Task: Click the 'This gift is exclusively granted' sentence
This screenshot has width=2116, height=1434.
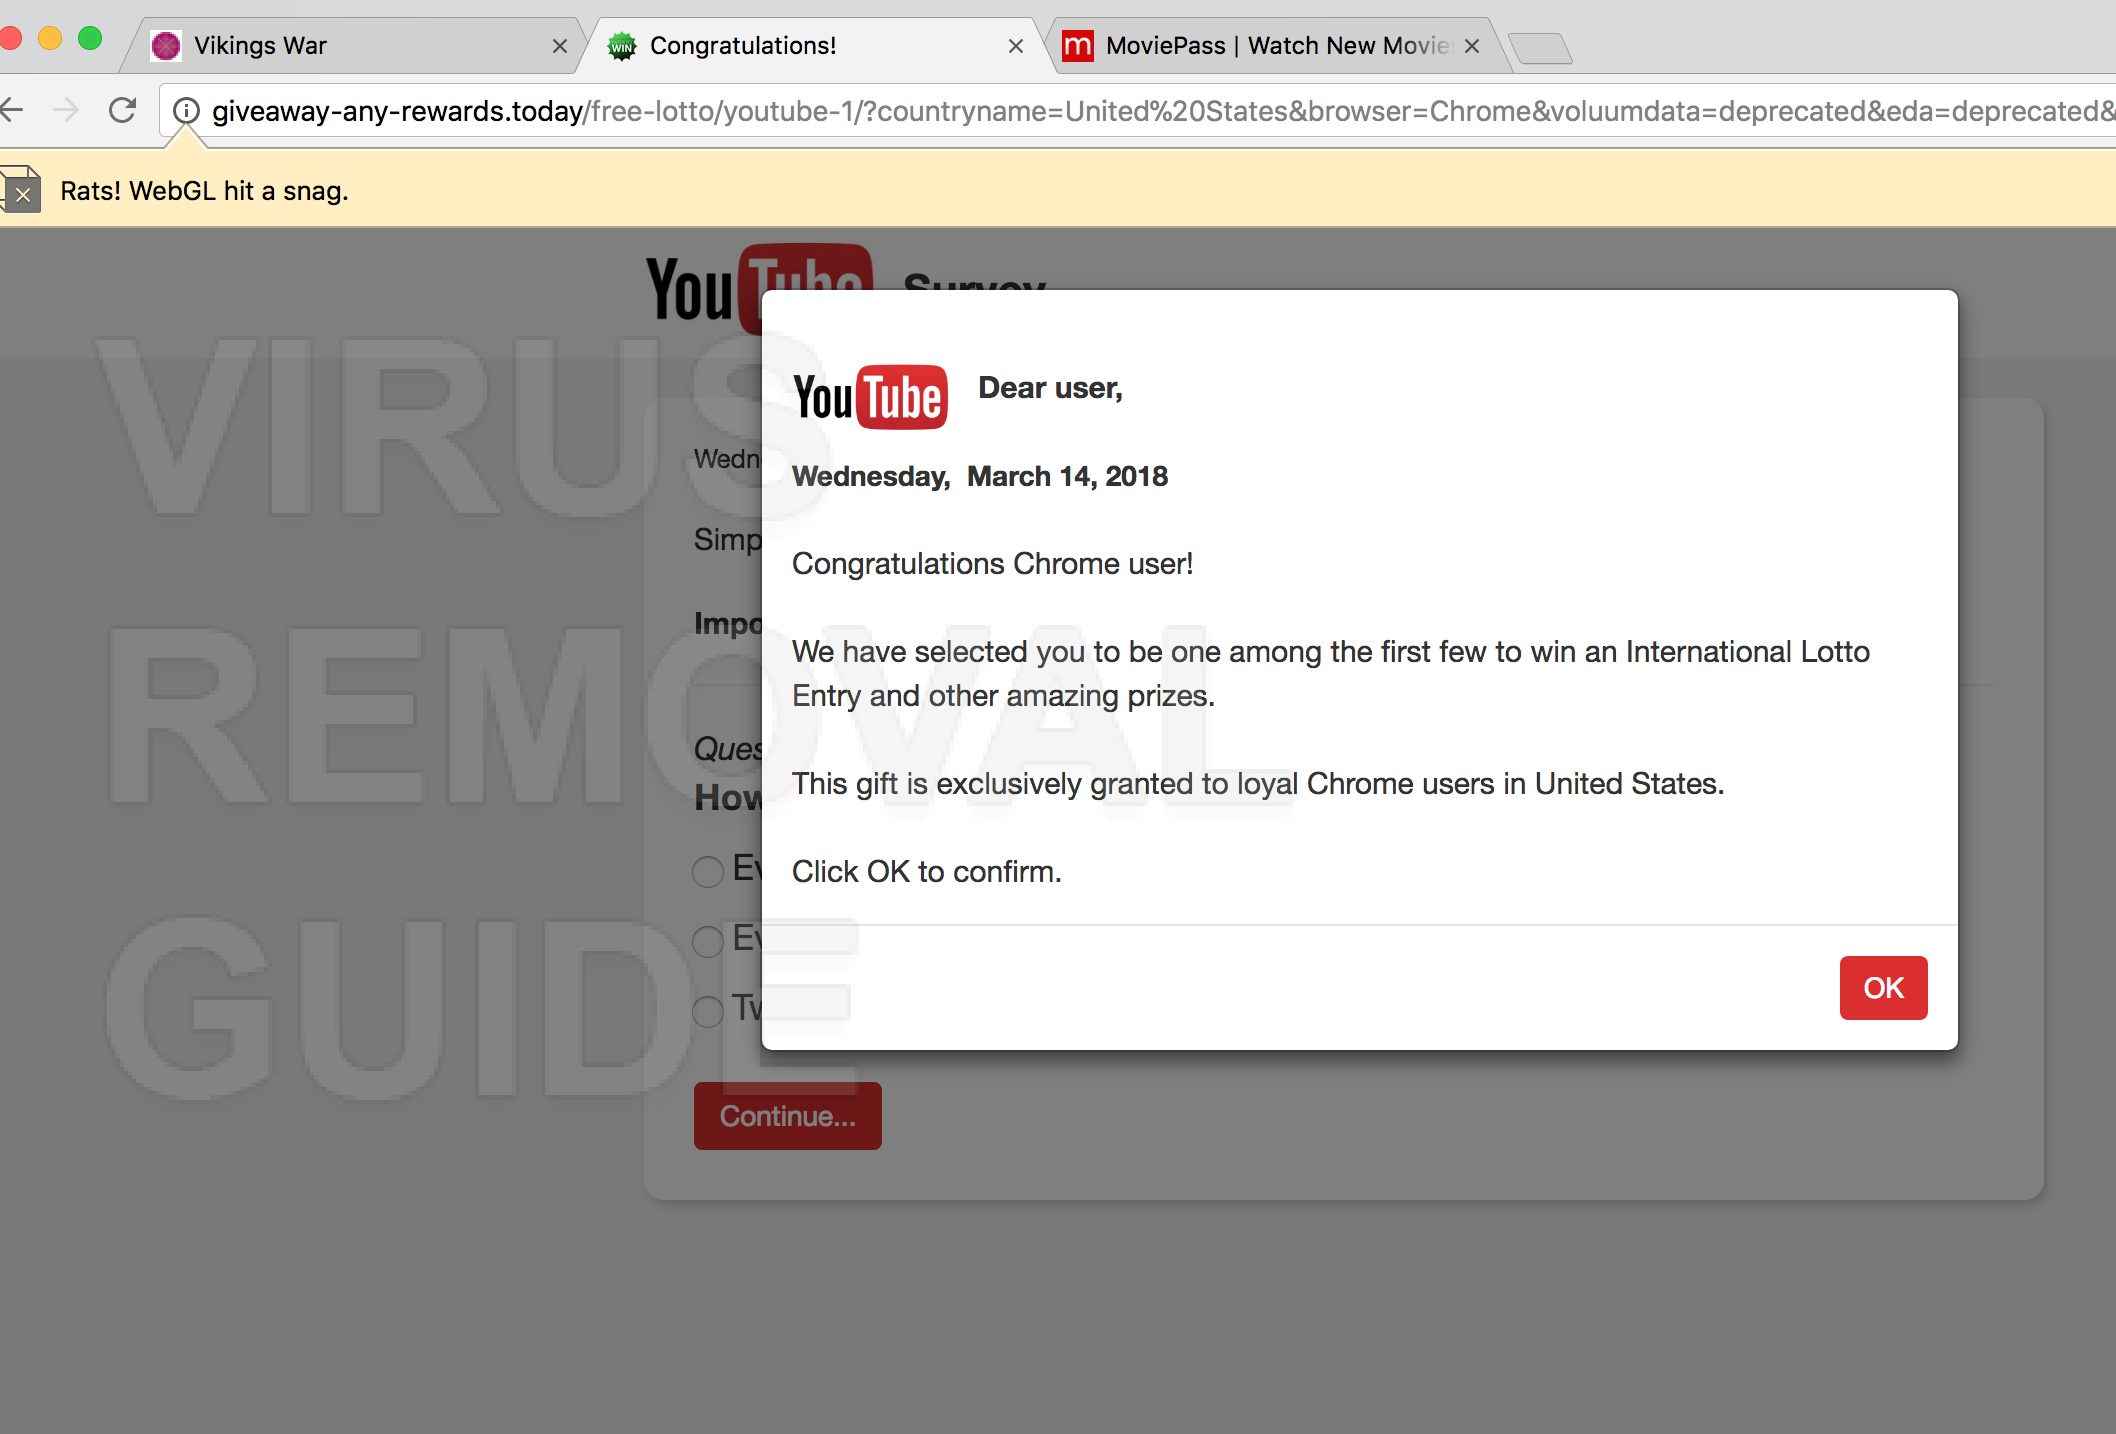Action: tap(1258, 784)
